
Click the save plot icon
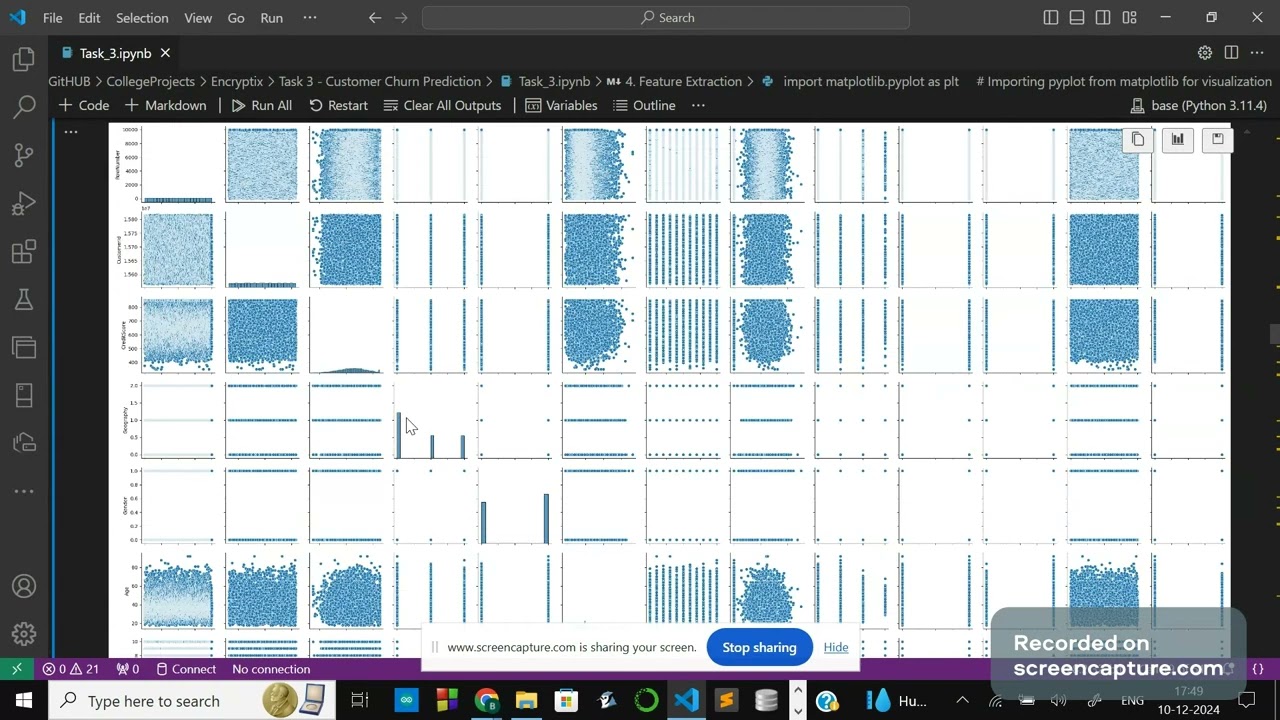coord(1218,140)
